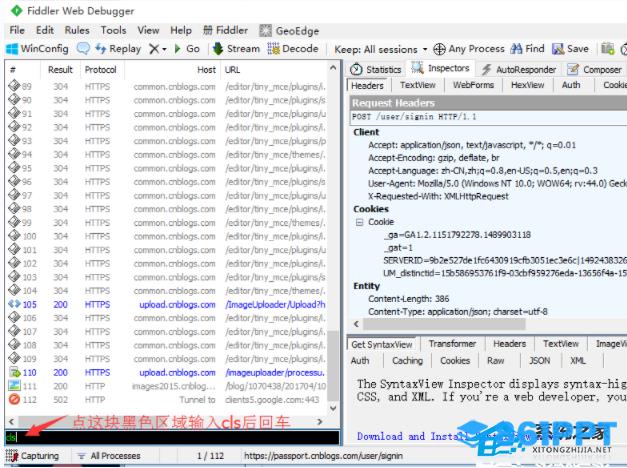Select session 112 blocked tunnel icon
Image resolution: width=627 pixels, height=468 pixels.
[x=14, y=400]
